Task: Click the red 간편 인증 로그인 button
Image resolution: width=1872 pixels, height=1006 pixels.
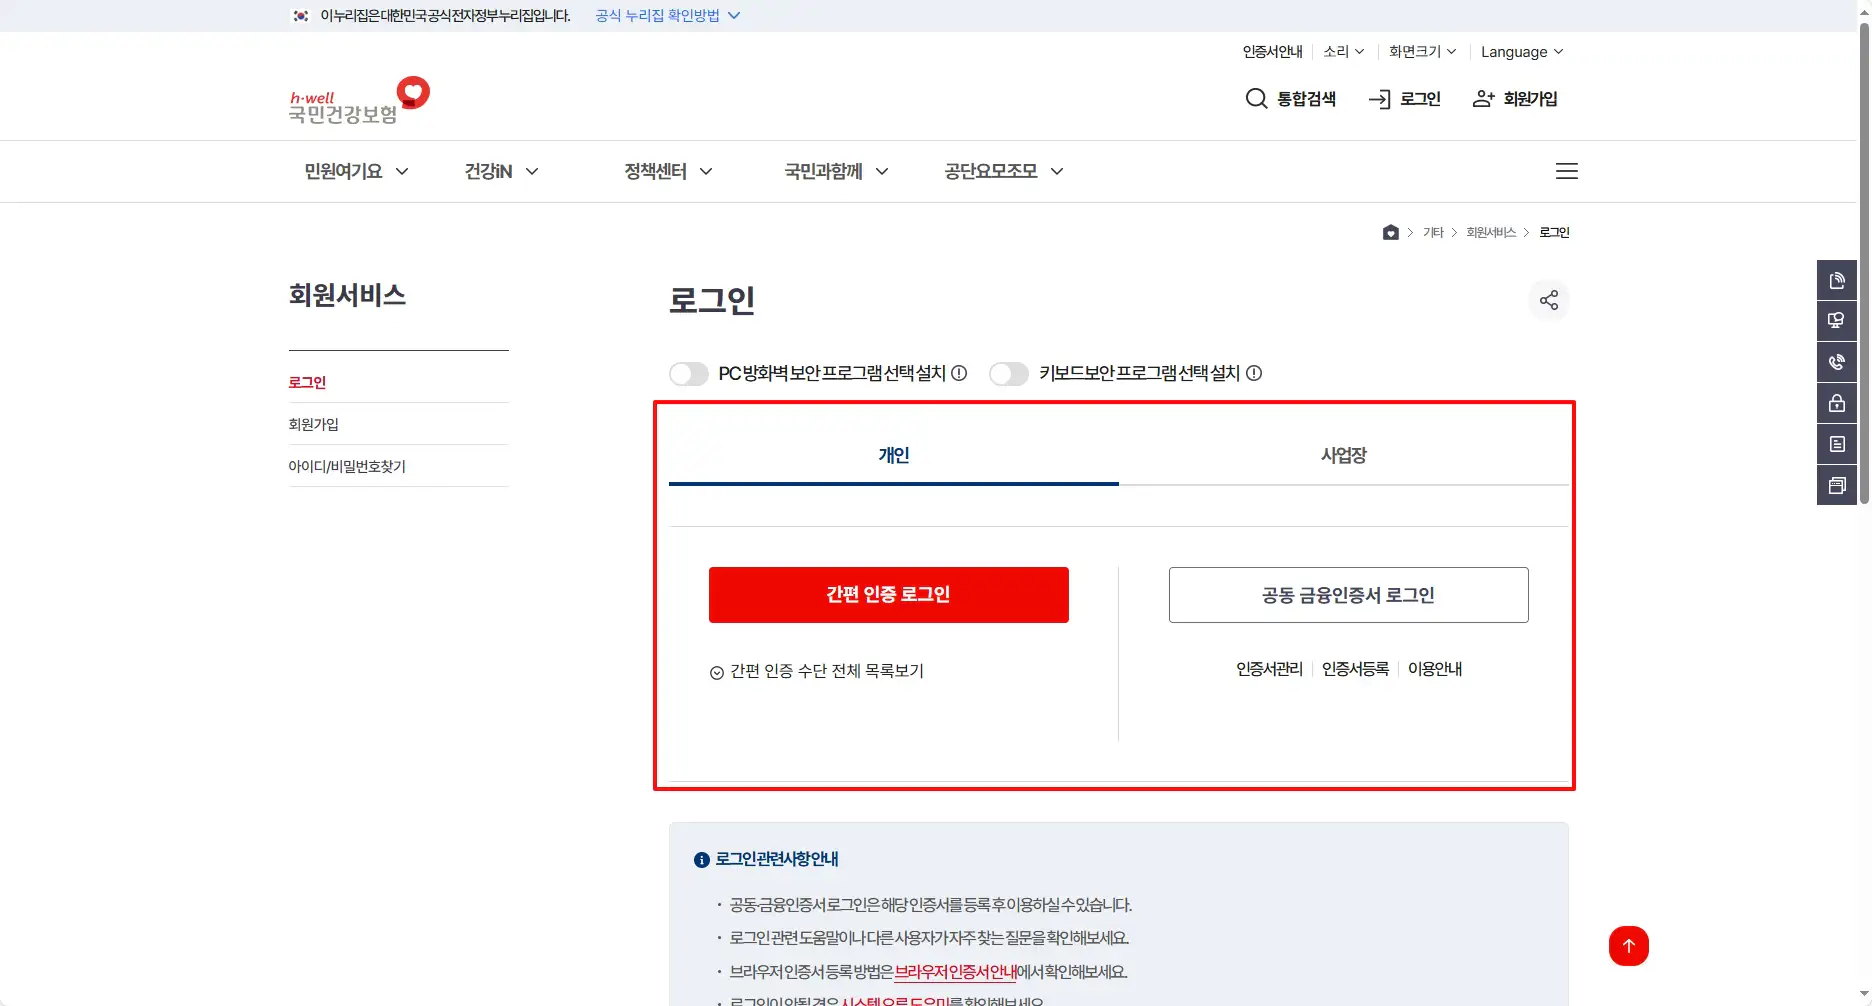Action: click(x=889, y=595)
